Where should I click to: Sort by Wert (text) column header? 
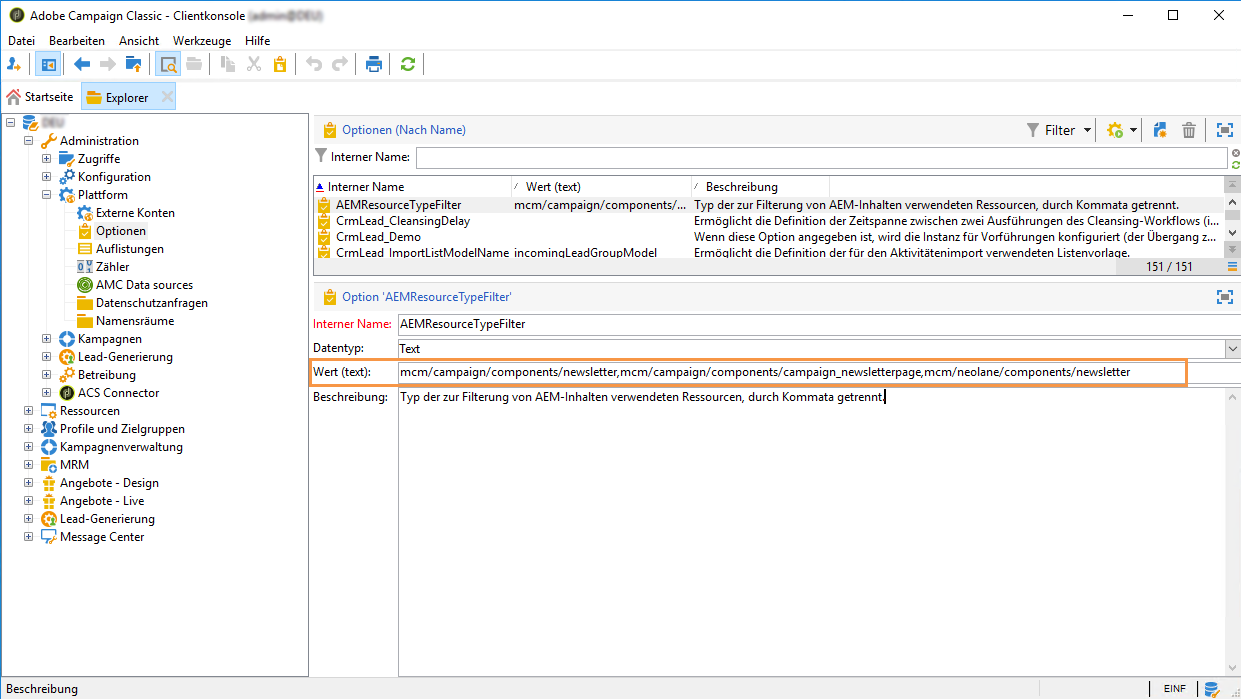(601, 187)
